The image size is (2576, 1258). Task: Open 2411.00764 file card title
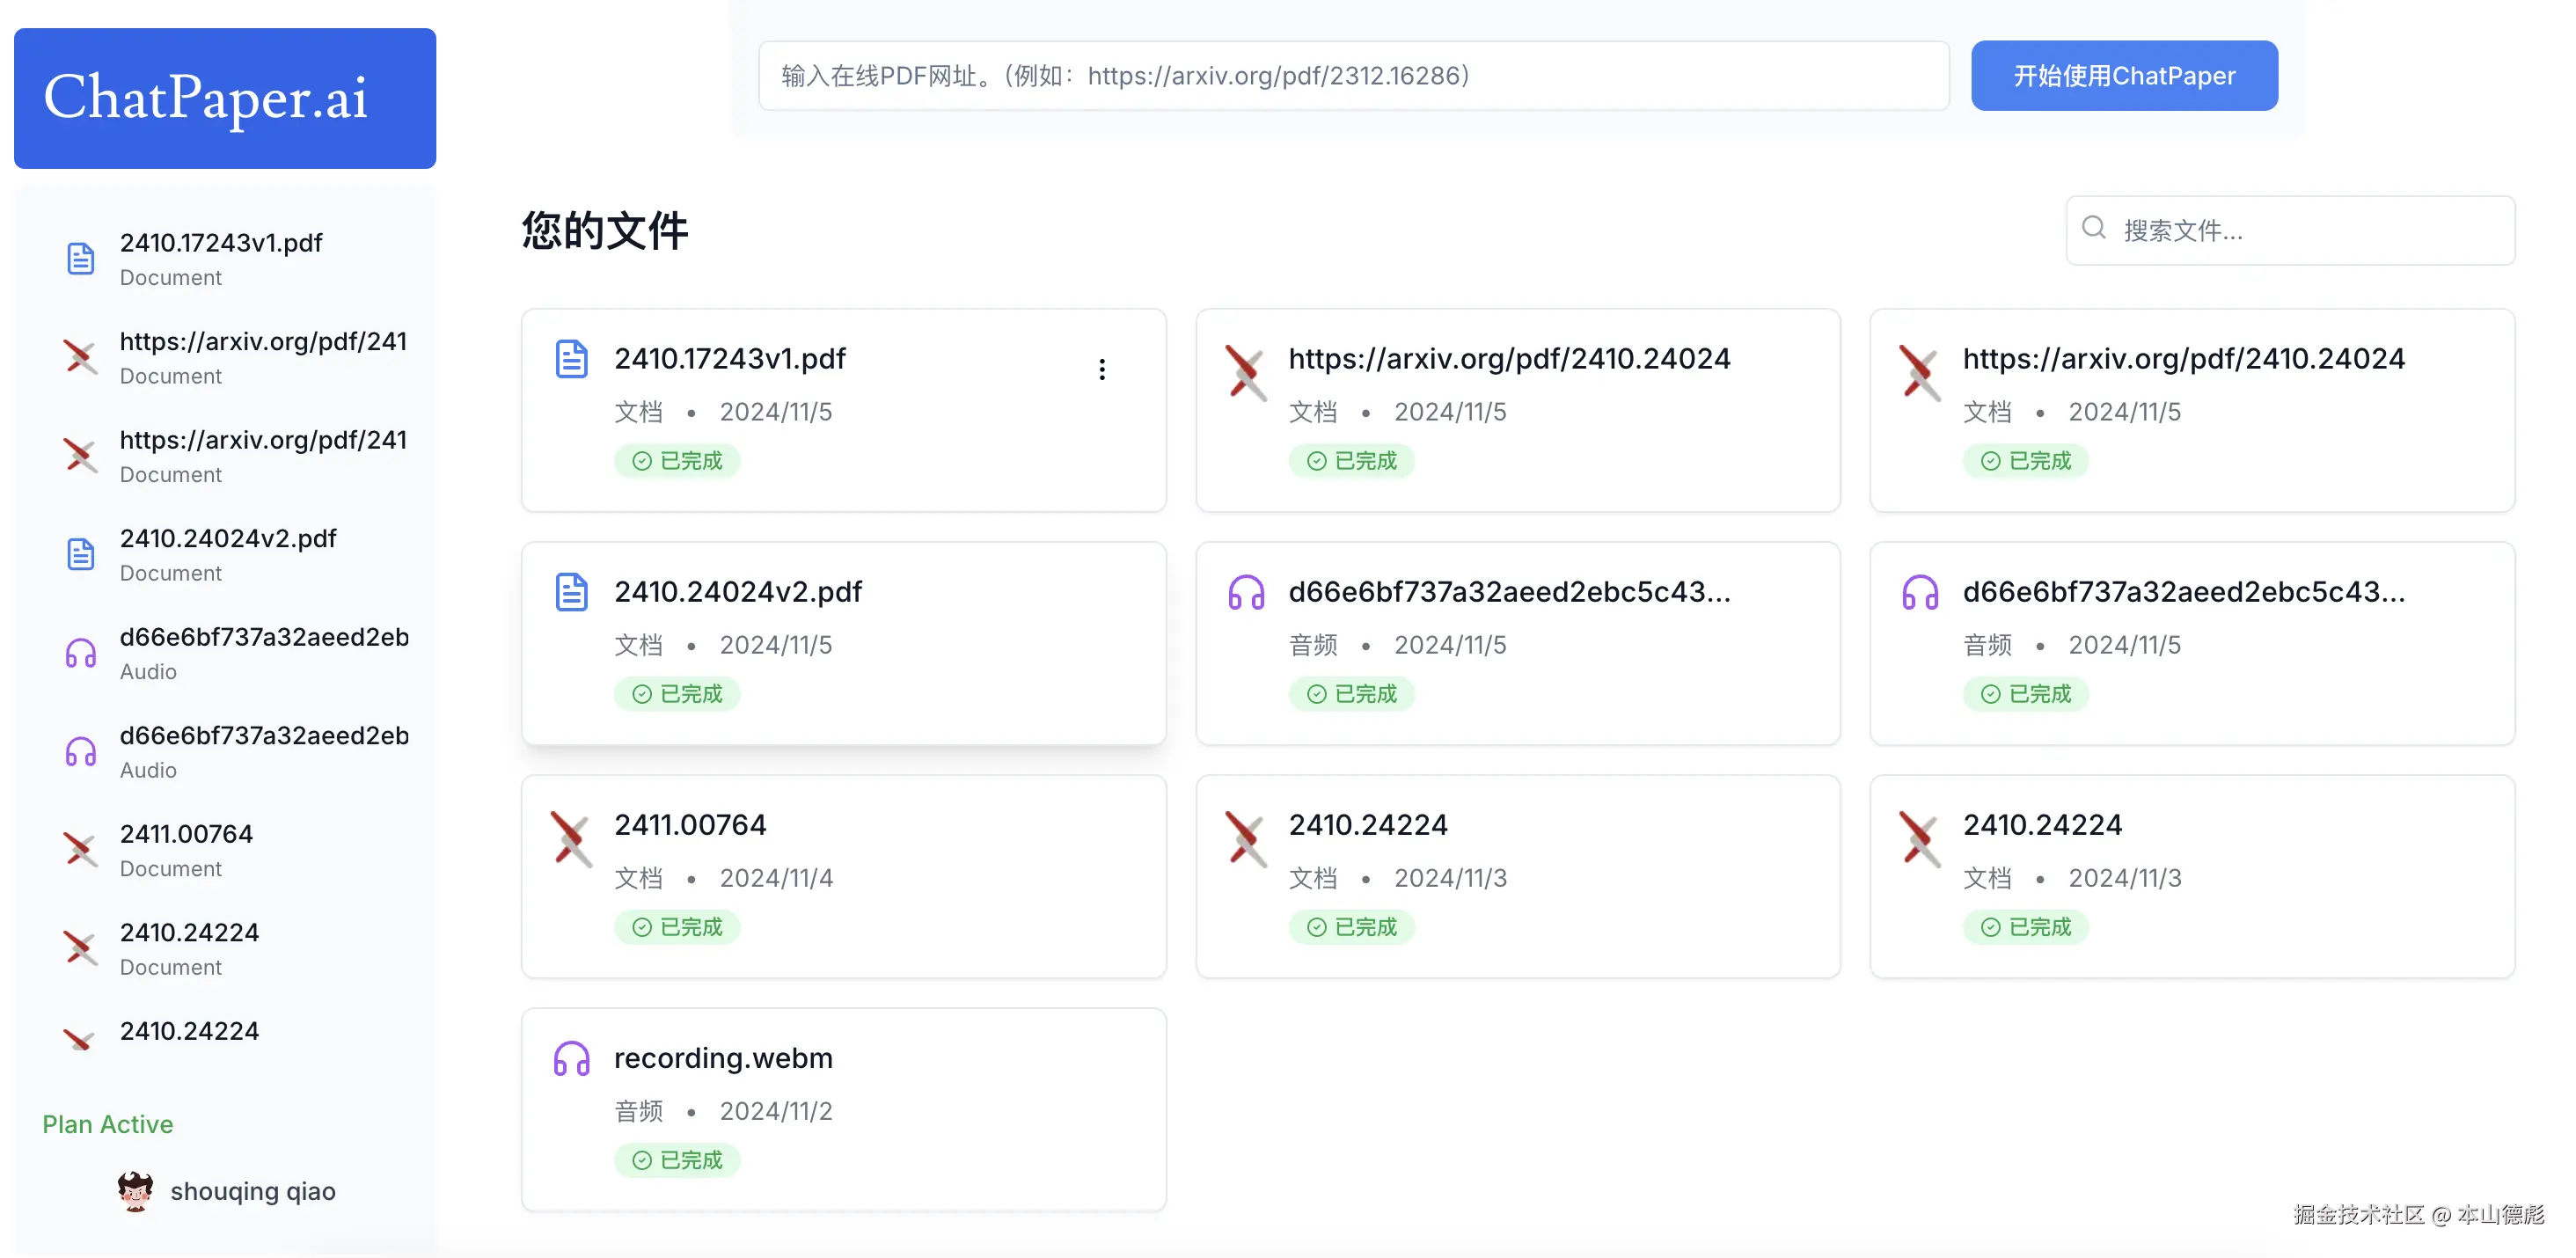pos(690,825)
